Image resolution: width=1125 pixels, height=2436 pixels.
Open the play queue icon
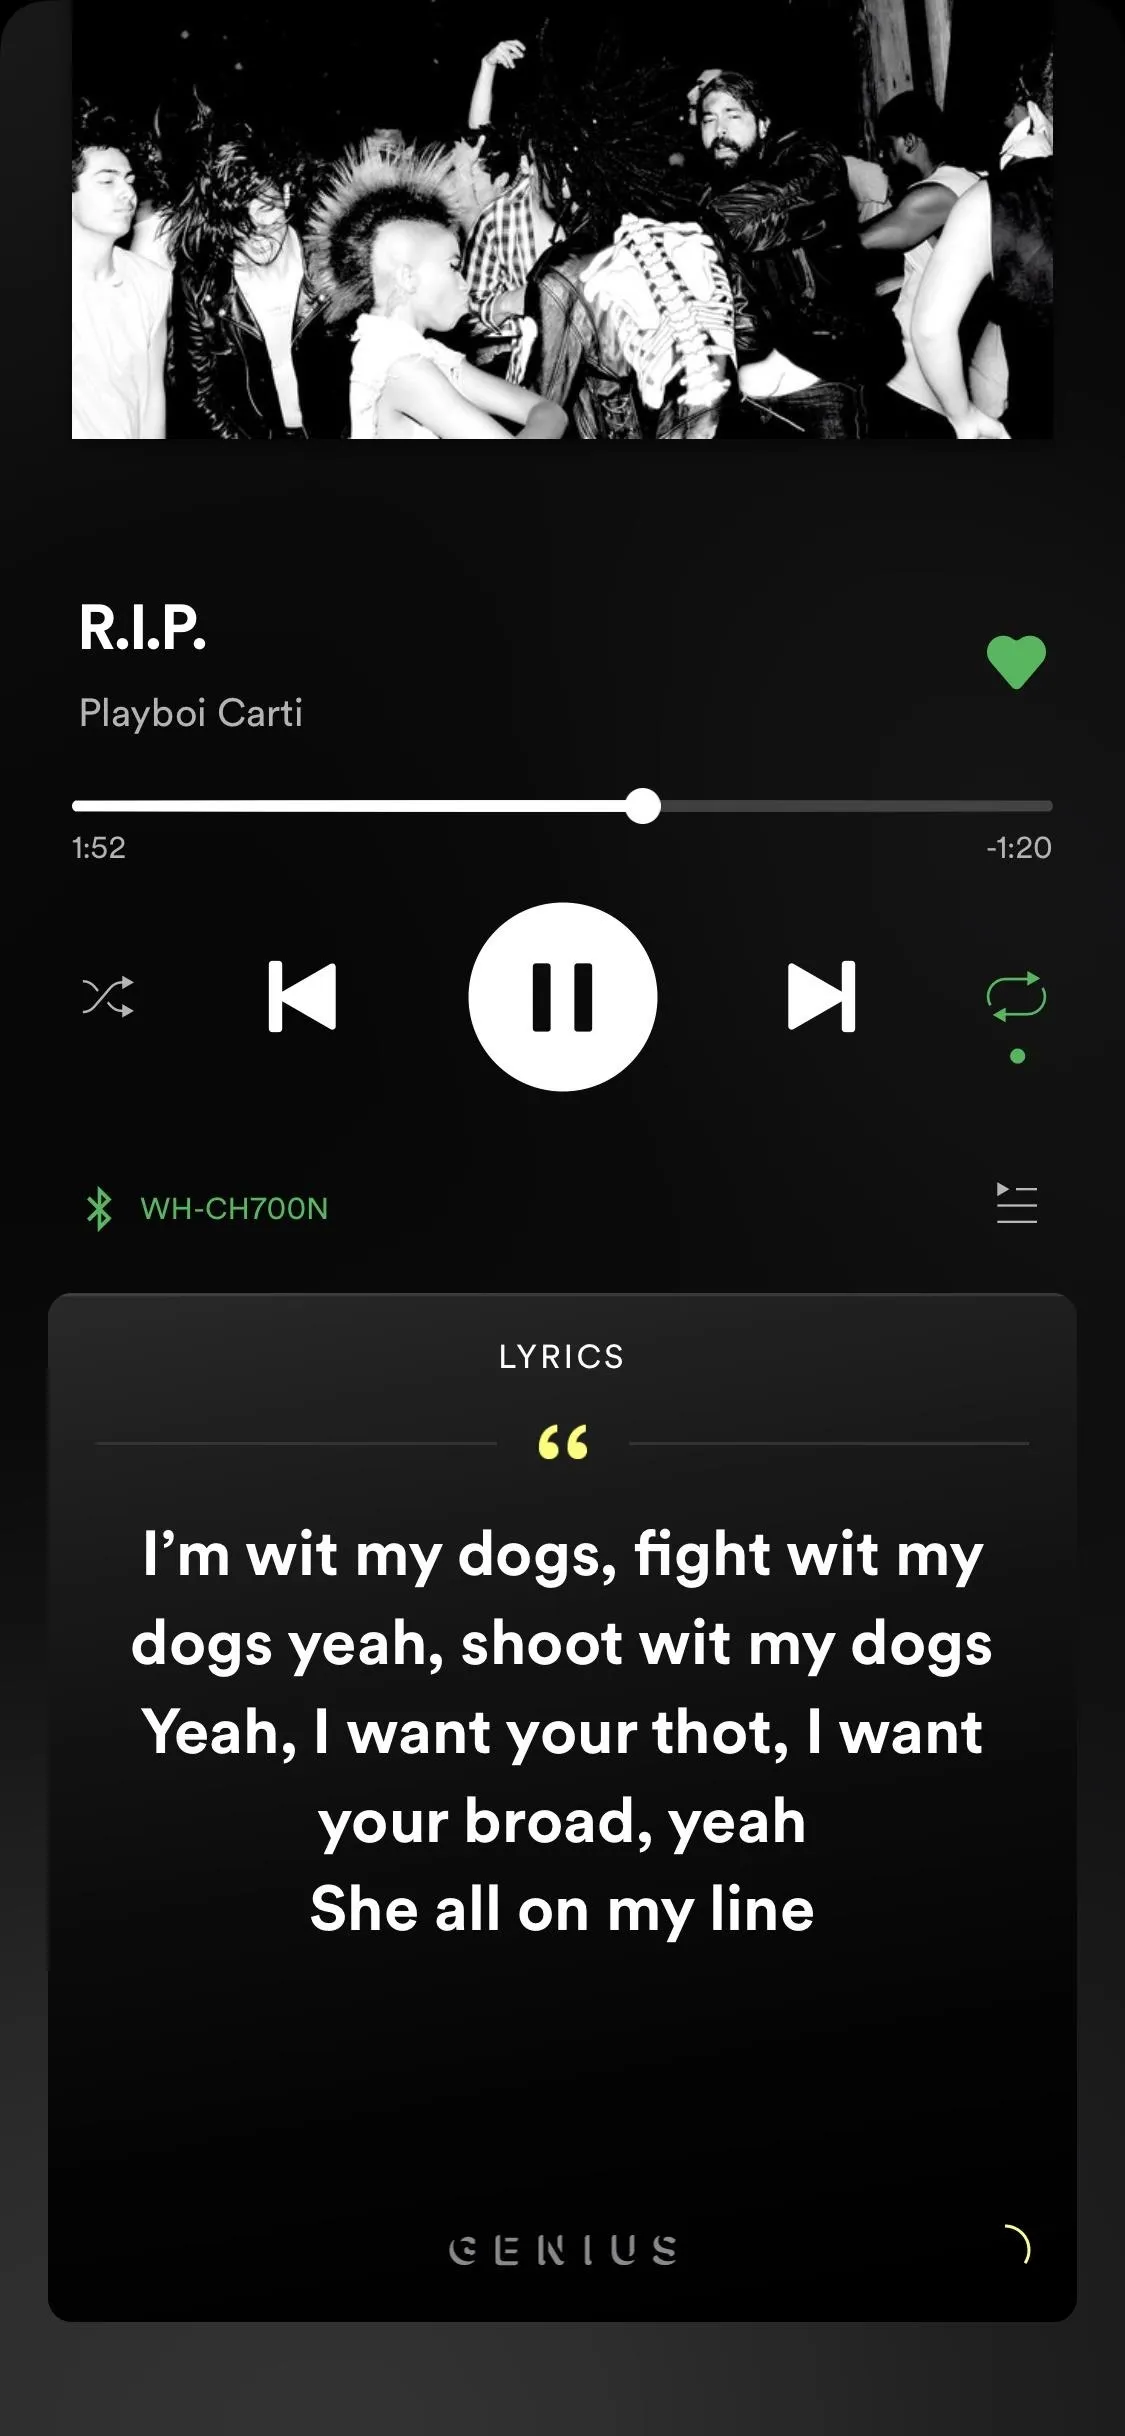point(1017,1203)
